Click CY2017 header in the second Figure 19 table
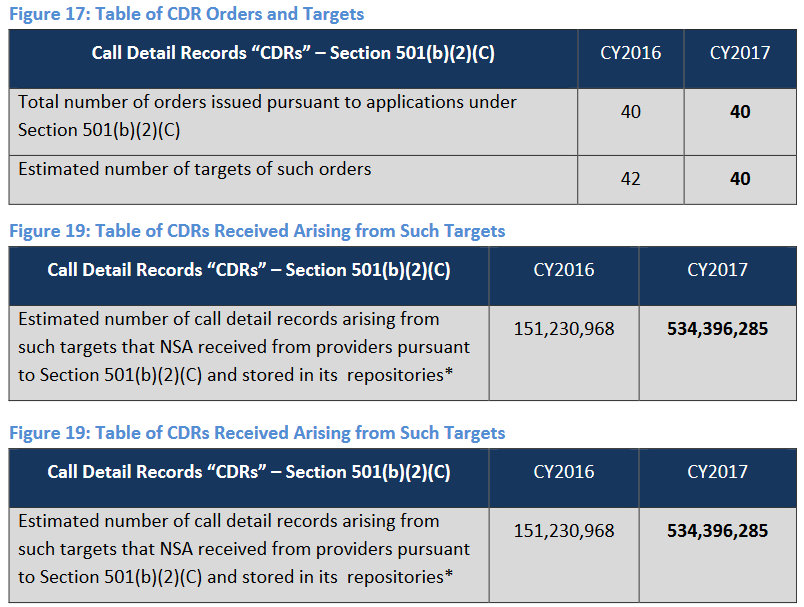This screenshot has width=804, height=607. point(717,472)
